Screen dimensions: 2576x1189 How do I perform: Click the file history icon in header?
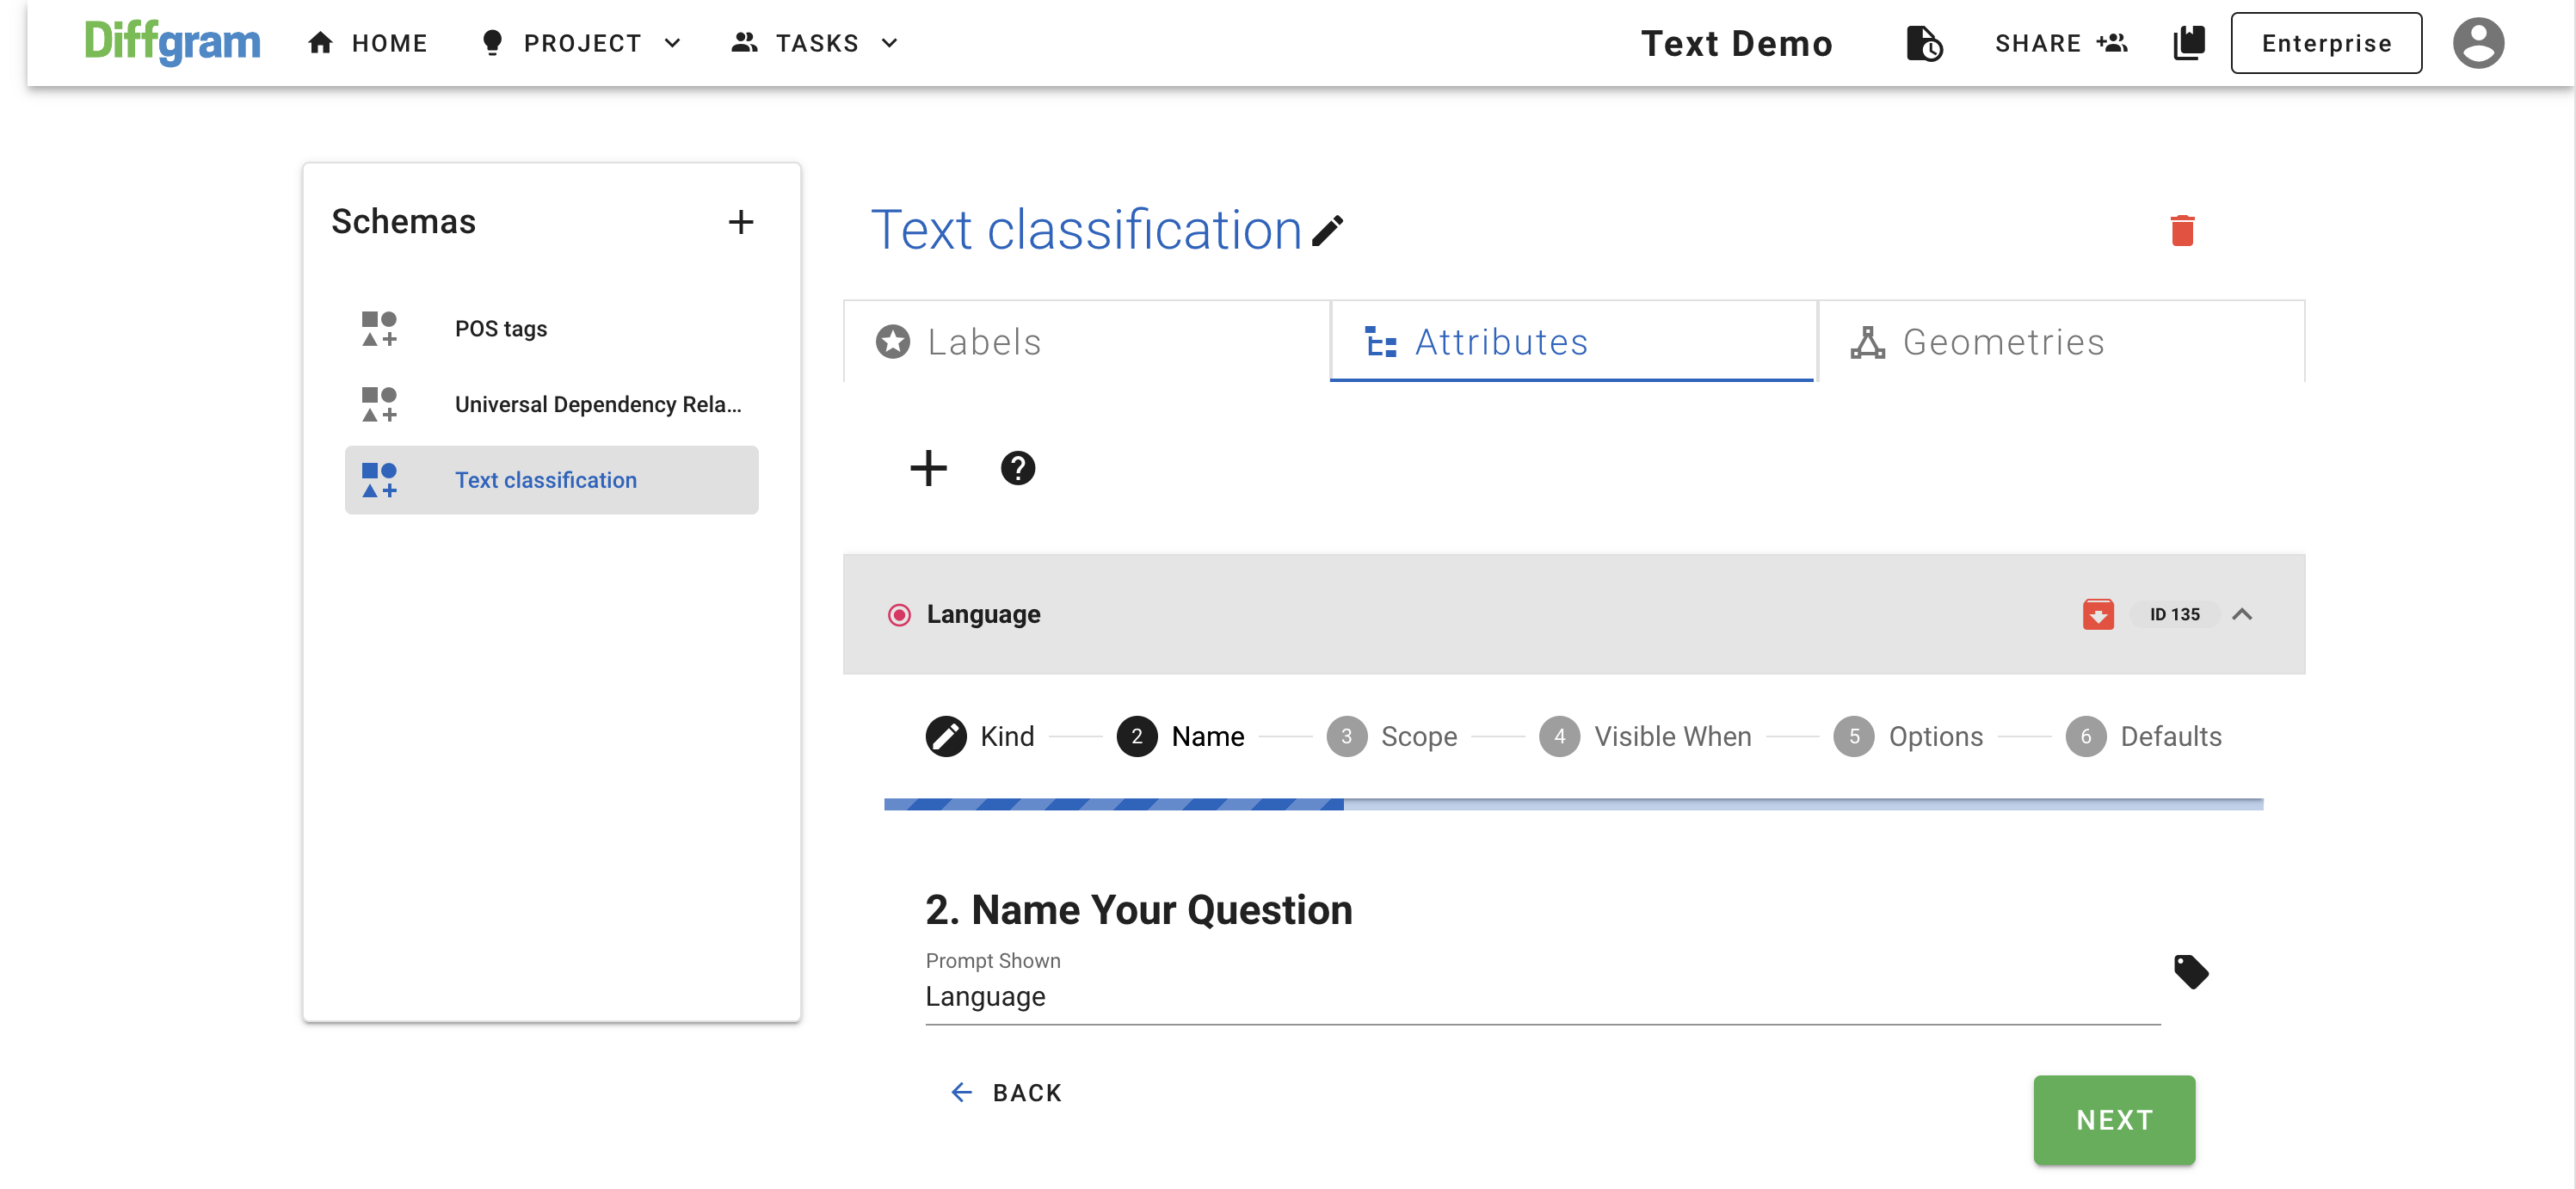click(1923, 43)
